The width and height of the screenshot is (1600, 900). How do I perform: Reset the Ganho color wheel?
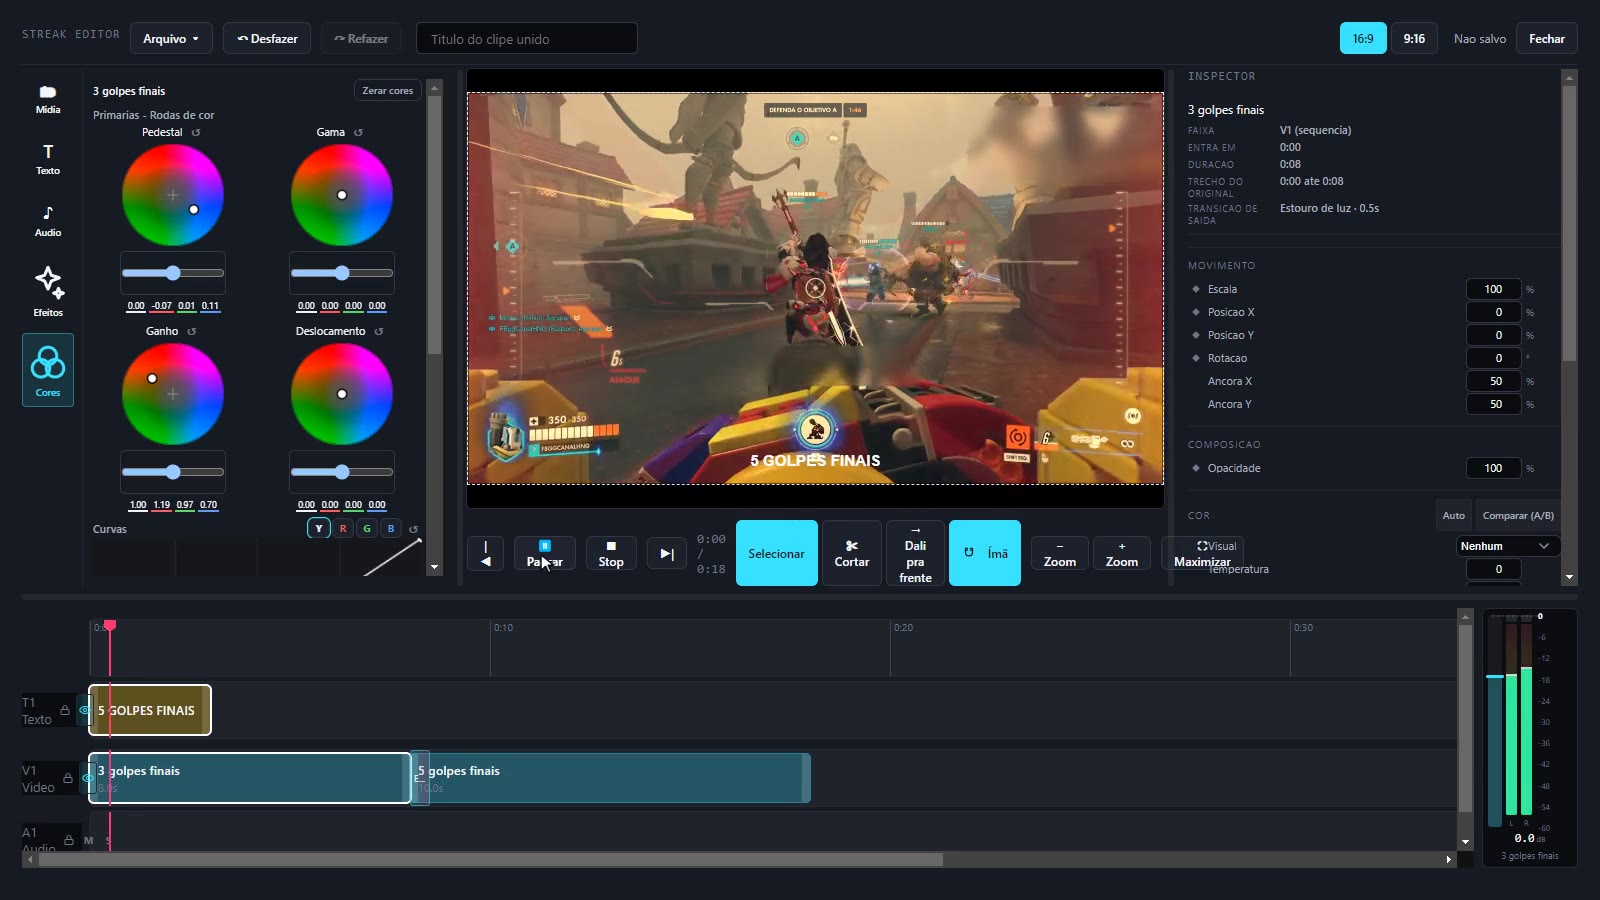tap(191, 331)
